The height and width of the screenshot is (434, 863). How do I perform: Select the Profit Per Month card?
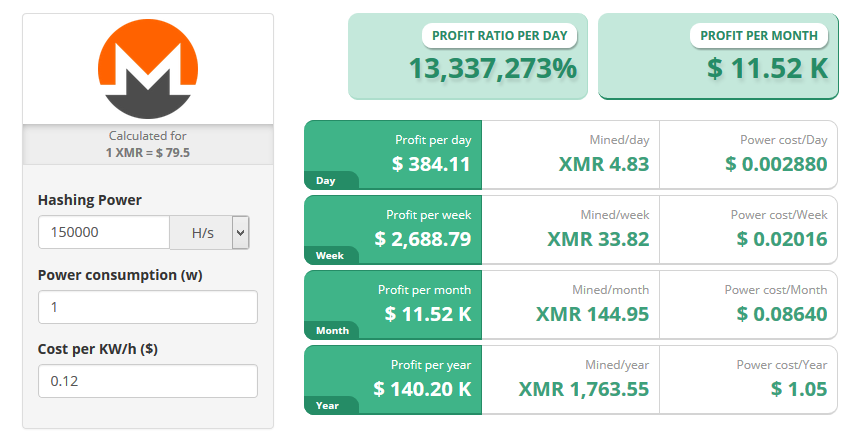(717, 56)
